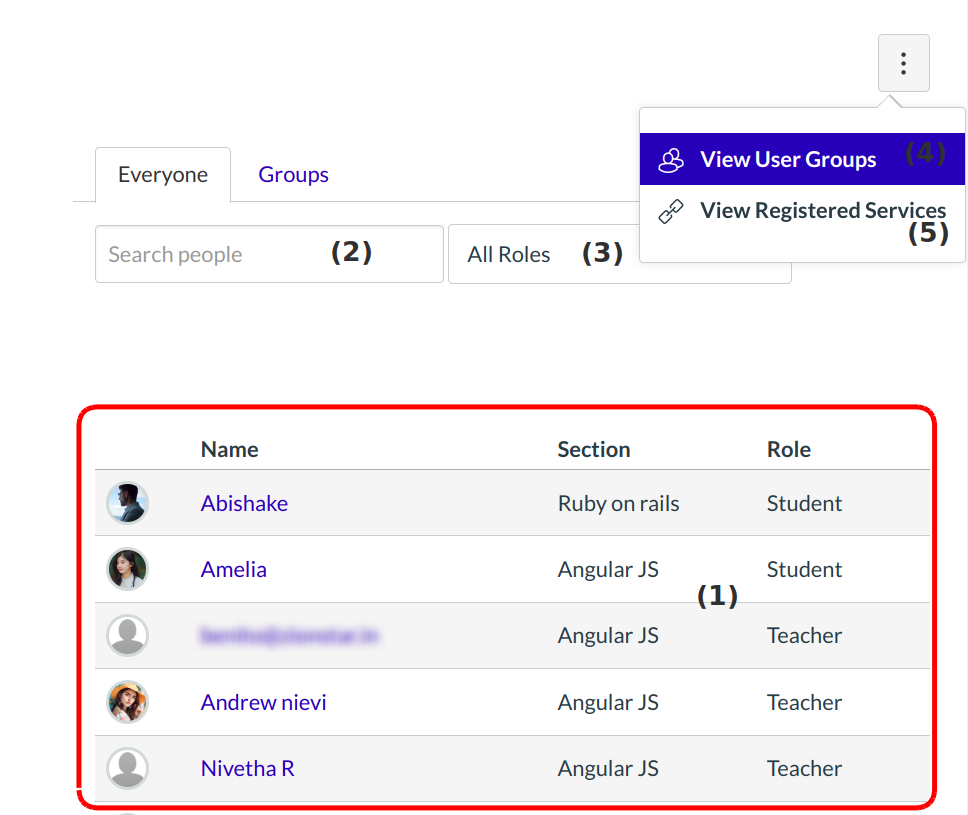The width and height of the screenshot is (968, 815).
Task: Open Abishake's user profile link
Action: [x=244, y=503]
